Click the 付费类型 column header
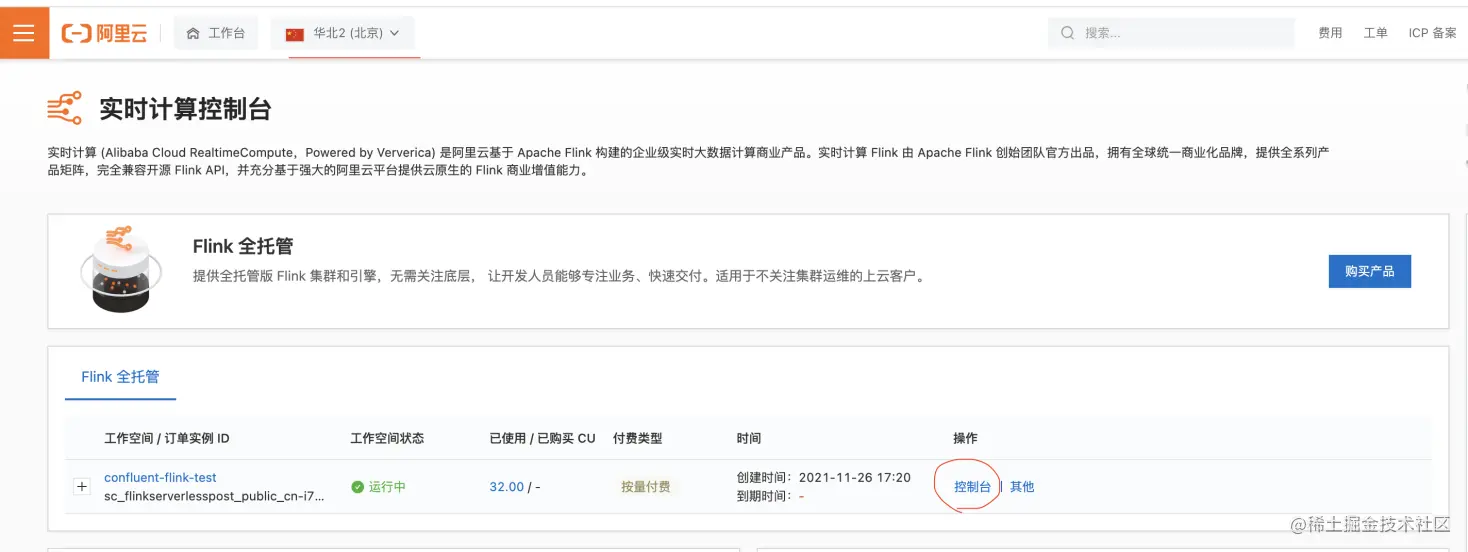The height and width of the screenshot is (552, 1468). [637, 438]
